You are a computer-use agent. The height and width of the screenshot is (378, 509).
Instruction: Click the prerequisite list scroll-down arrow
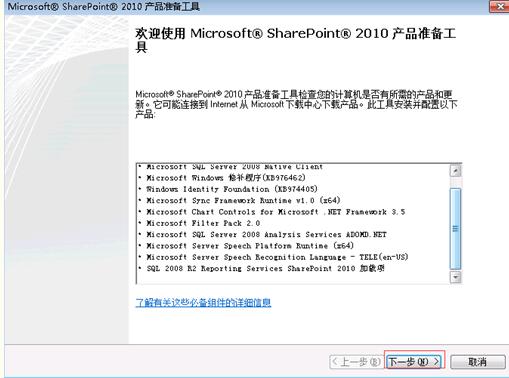(455, 277)
